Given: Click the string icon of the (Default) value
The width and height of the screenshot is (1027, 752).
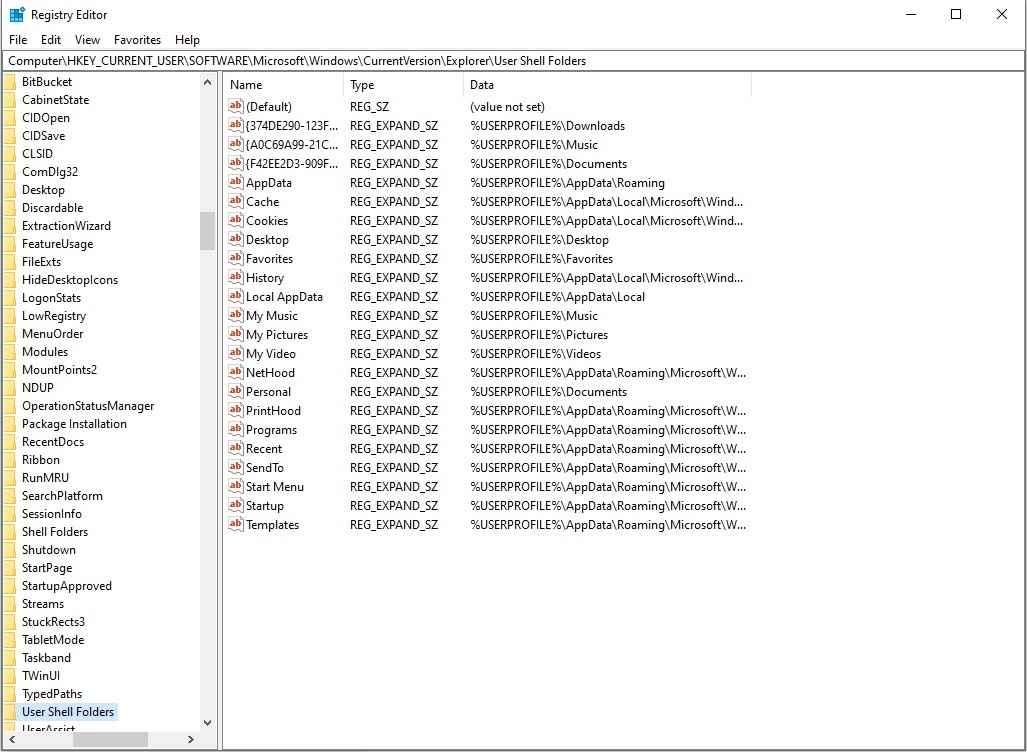Looking at the screenshot, I should click(x=236, y=106).
